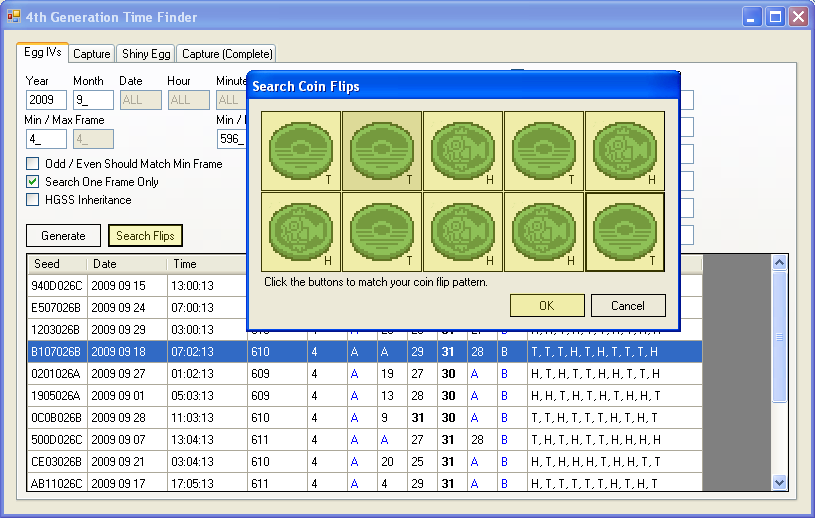Screen dimensions: 815x518
Task: Flip the fifth top-row coin showing heads
Action: [x=625, y=150]
